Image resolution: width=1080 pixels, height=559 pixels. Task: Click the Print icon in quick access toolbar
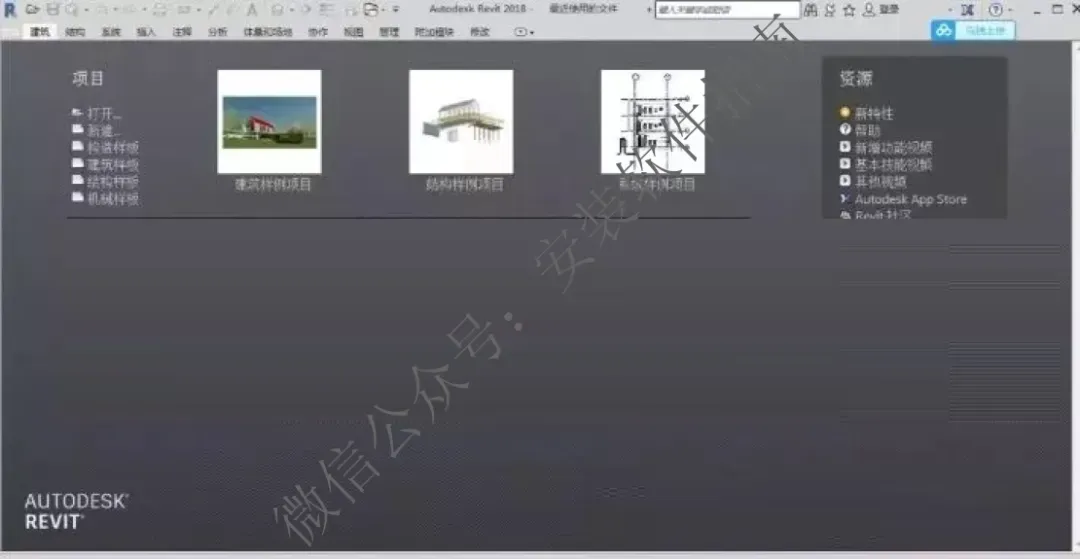[x=160, y=10]
